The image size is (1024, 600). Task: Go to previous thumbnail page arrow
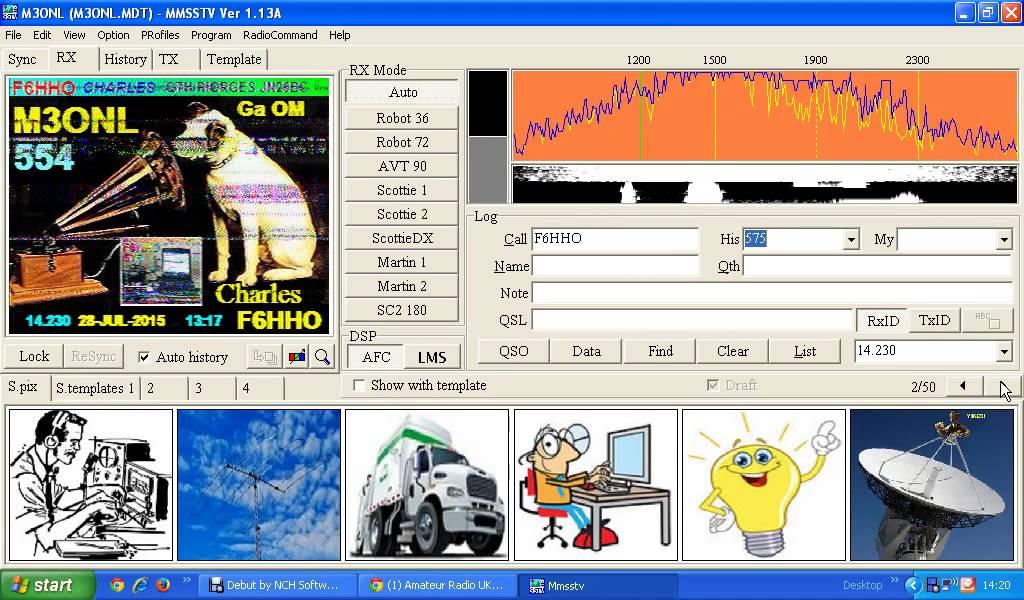(x=963, y=386)
